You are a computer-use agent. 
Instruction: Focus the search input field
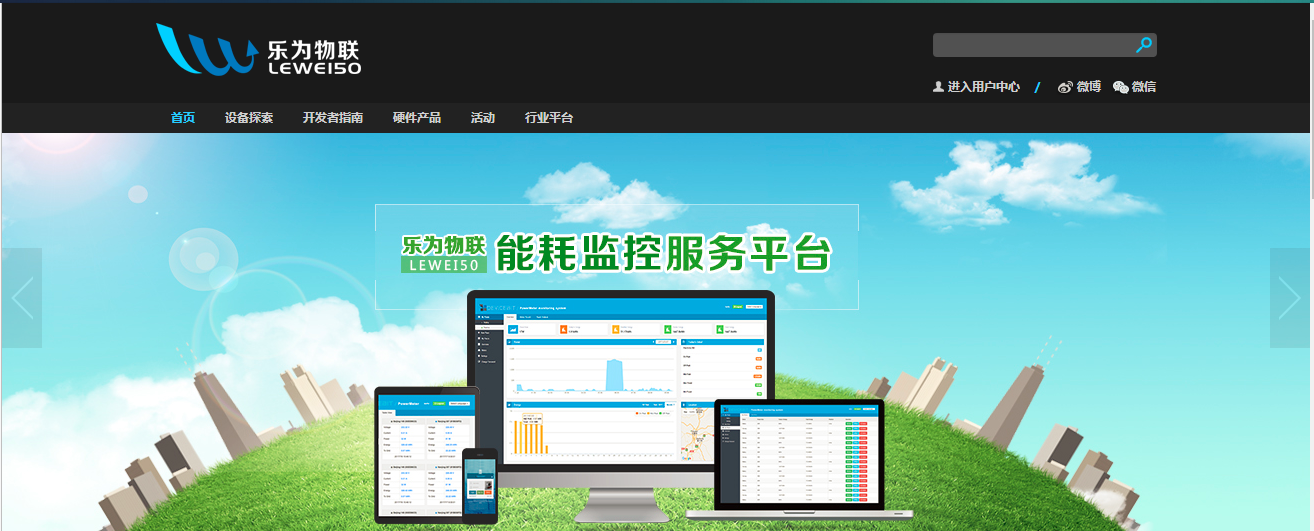tap(1033, 45)
